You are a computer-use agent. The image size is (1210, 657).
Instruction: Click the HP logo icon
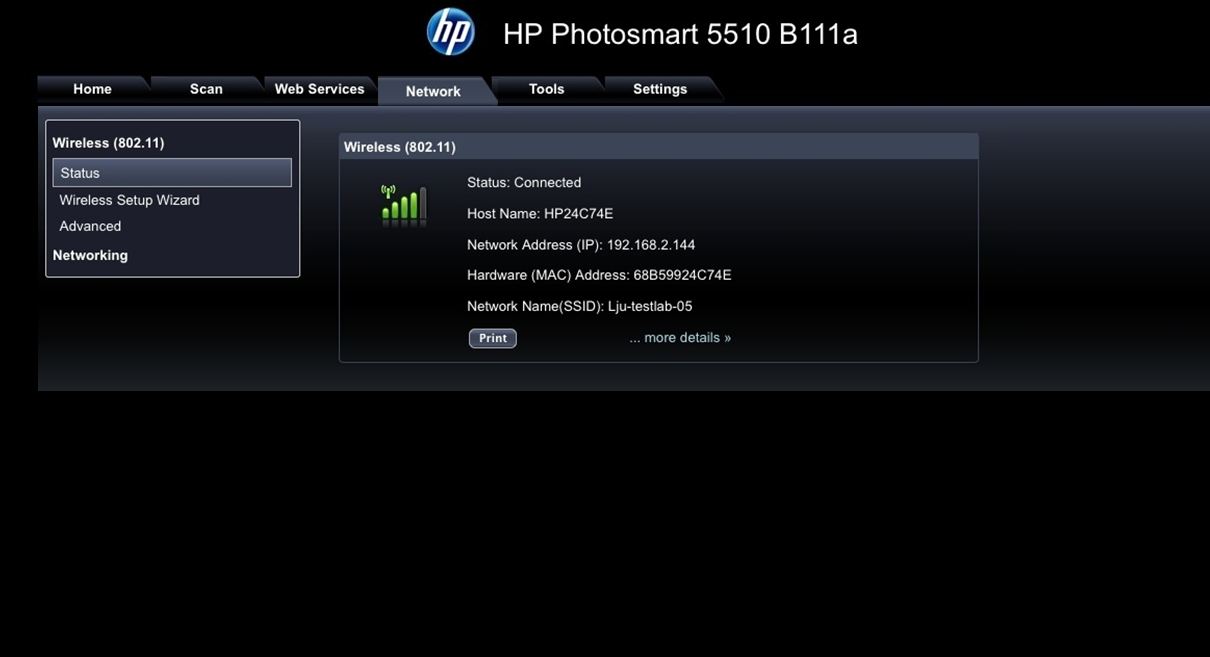(451, 32)
